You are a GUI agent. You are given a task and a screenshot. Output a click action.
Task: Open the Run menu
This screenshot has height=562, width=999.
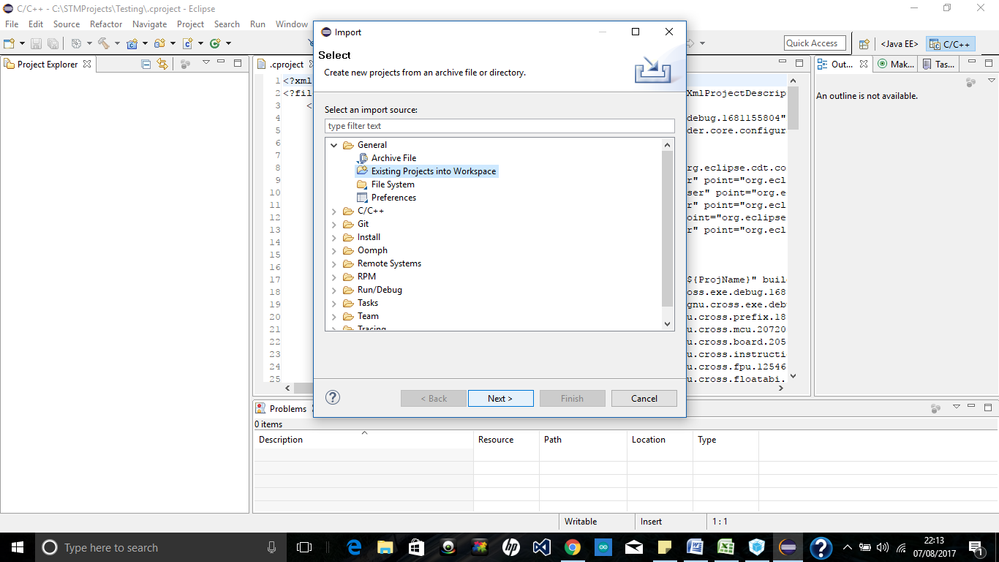[257, 24]
